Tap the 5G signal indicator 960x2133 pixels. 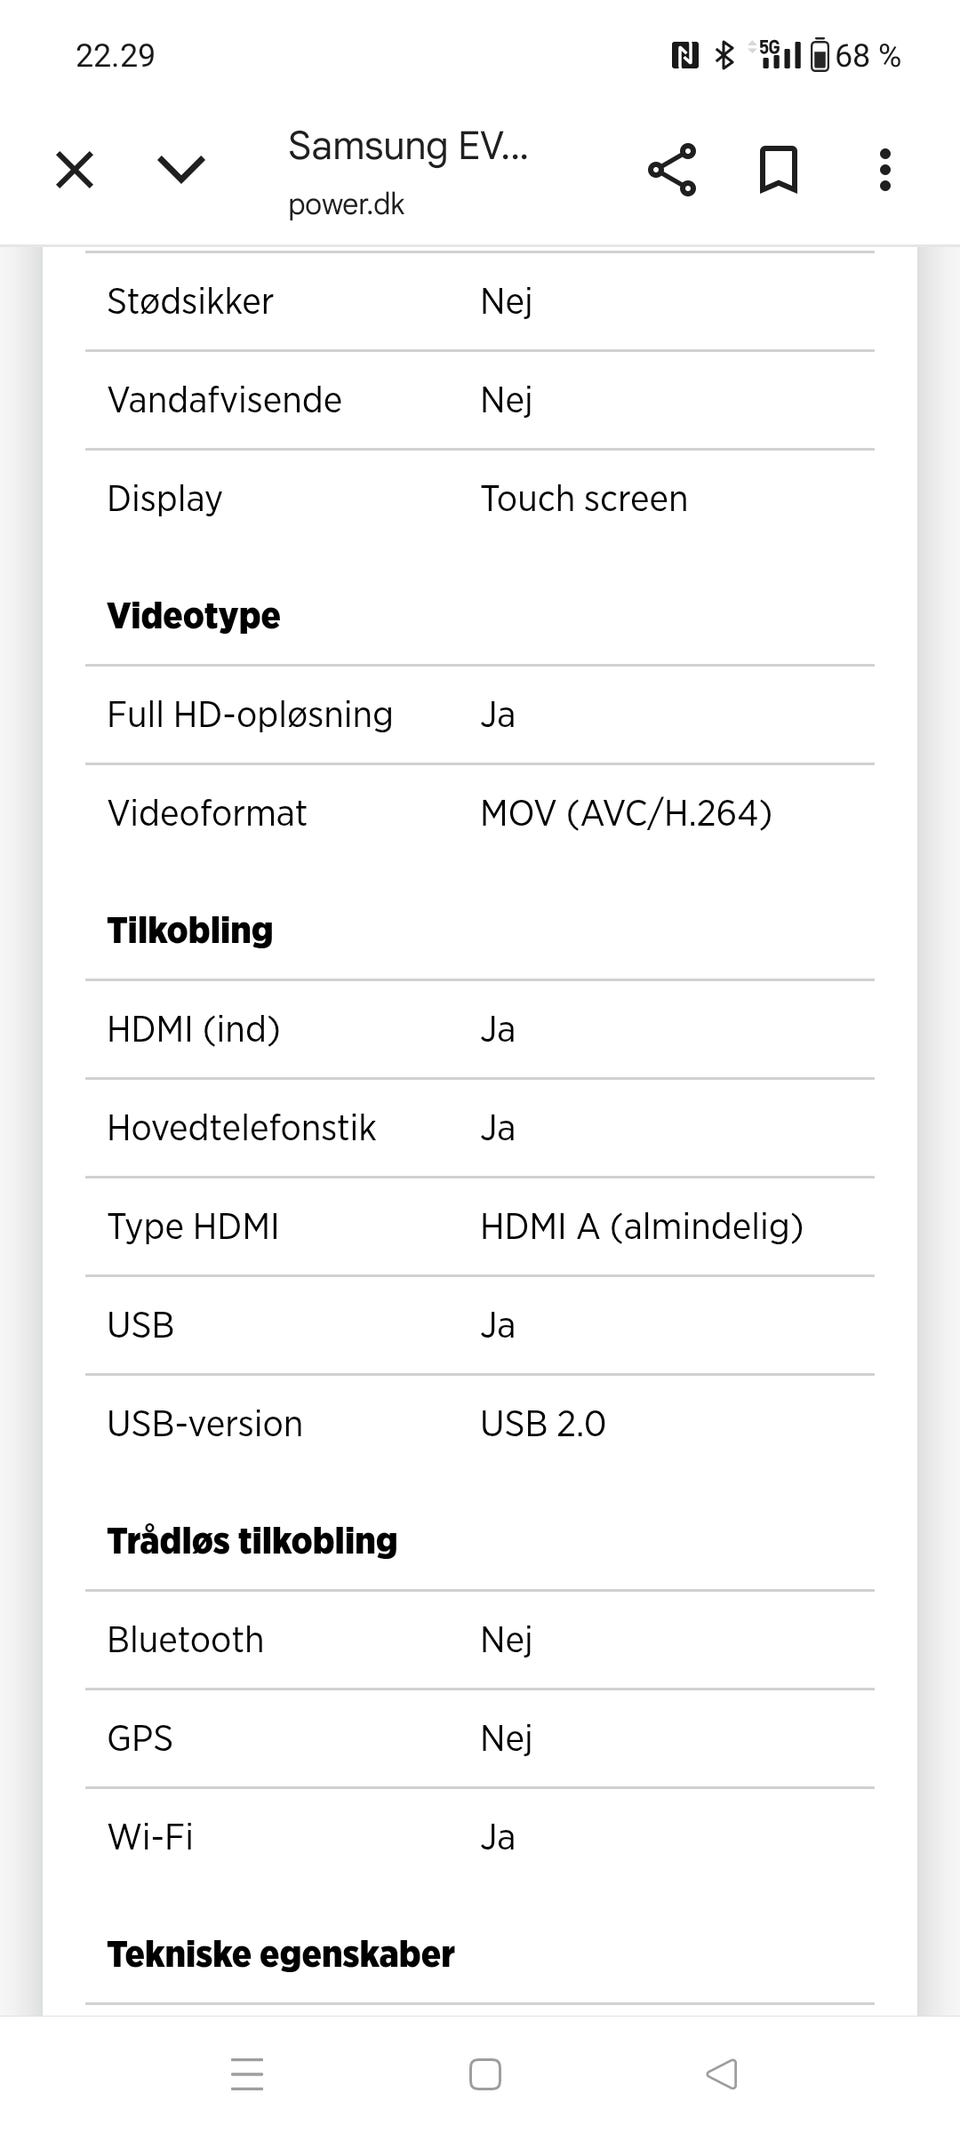coord(778,55)
